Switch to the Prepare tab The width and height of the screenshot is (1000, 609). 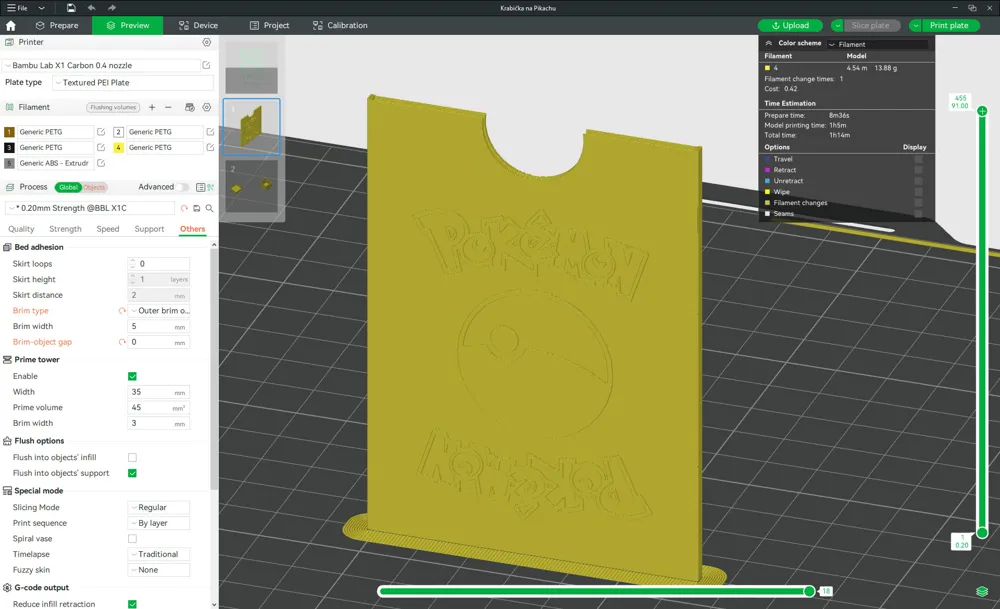click(56, 25)
